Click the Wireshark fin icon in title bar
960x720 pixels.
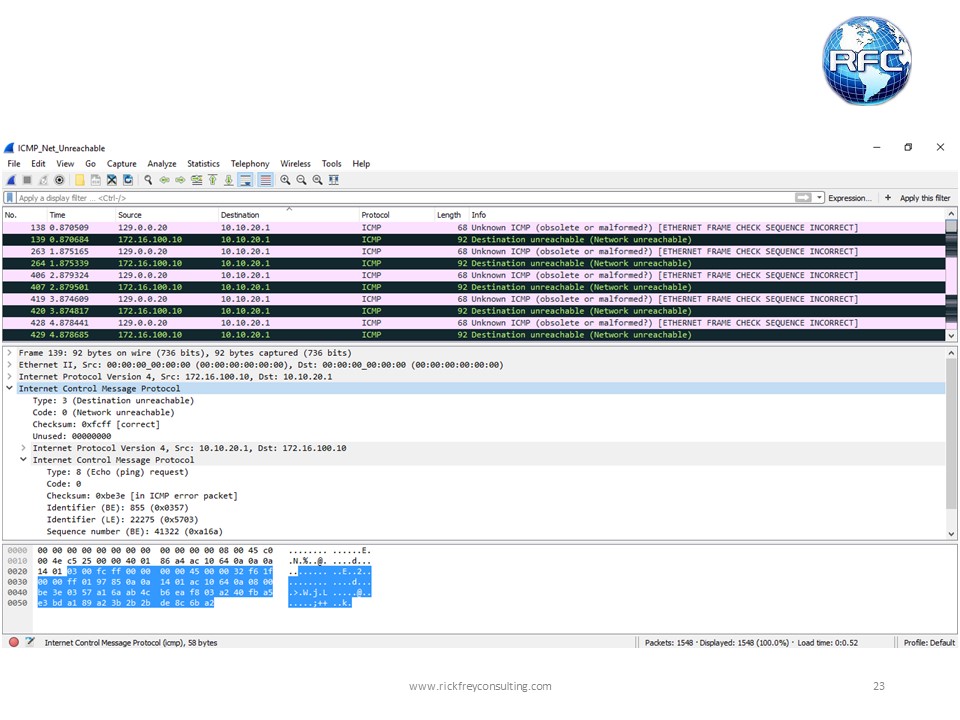9,148
